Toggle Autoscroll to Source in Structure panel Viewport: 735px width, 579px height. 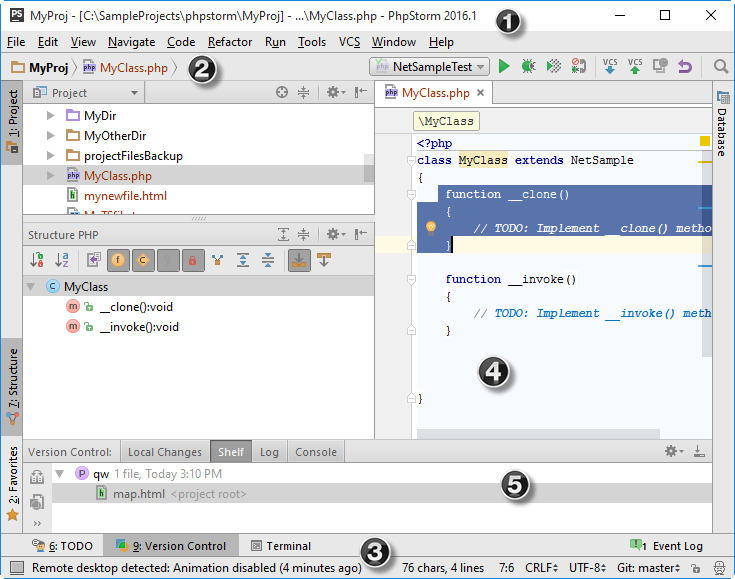[x=298, y=260]
